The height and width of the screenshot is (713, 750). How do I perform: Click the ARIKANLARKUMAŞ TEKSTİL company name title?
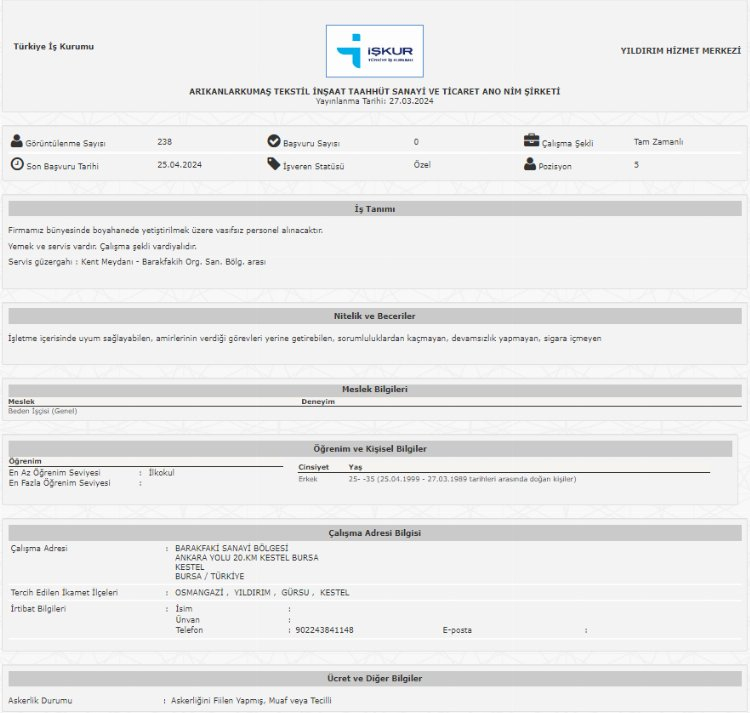click(375, 91)
